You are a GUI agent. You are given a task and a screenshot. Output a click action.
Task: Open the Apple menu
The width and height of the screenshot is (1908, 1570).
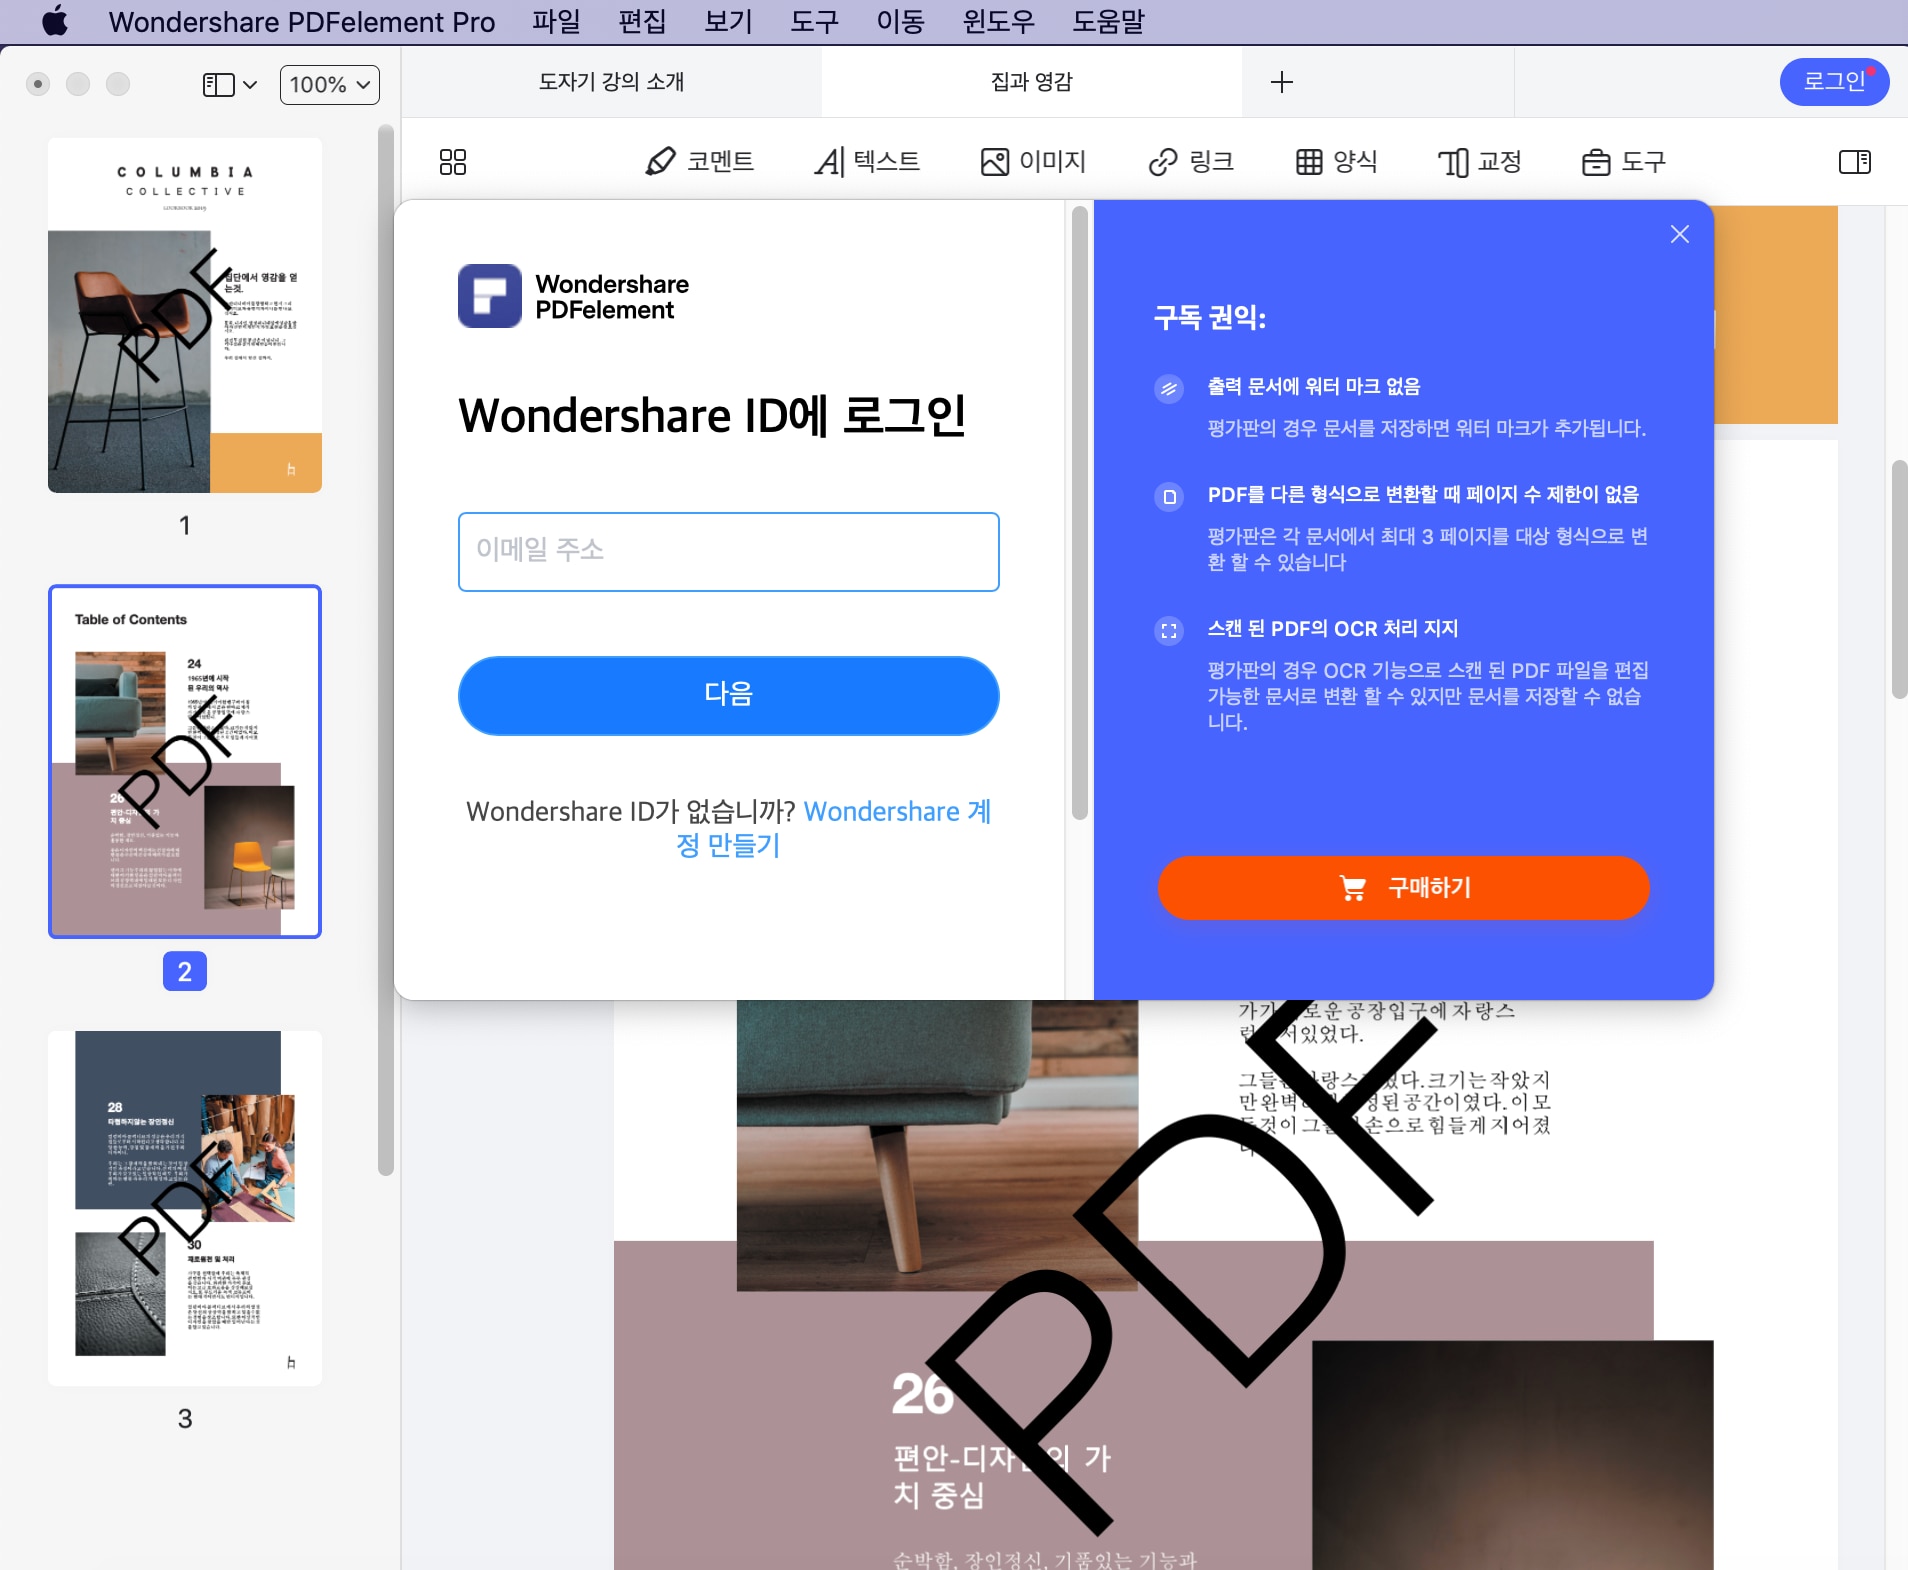coord(55,21)
